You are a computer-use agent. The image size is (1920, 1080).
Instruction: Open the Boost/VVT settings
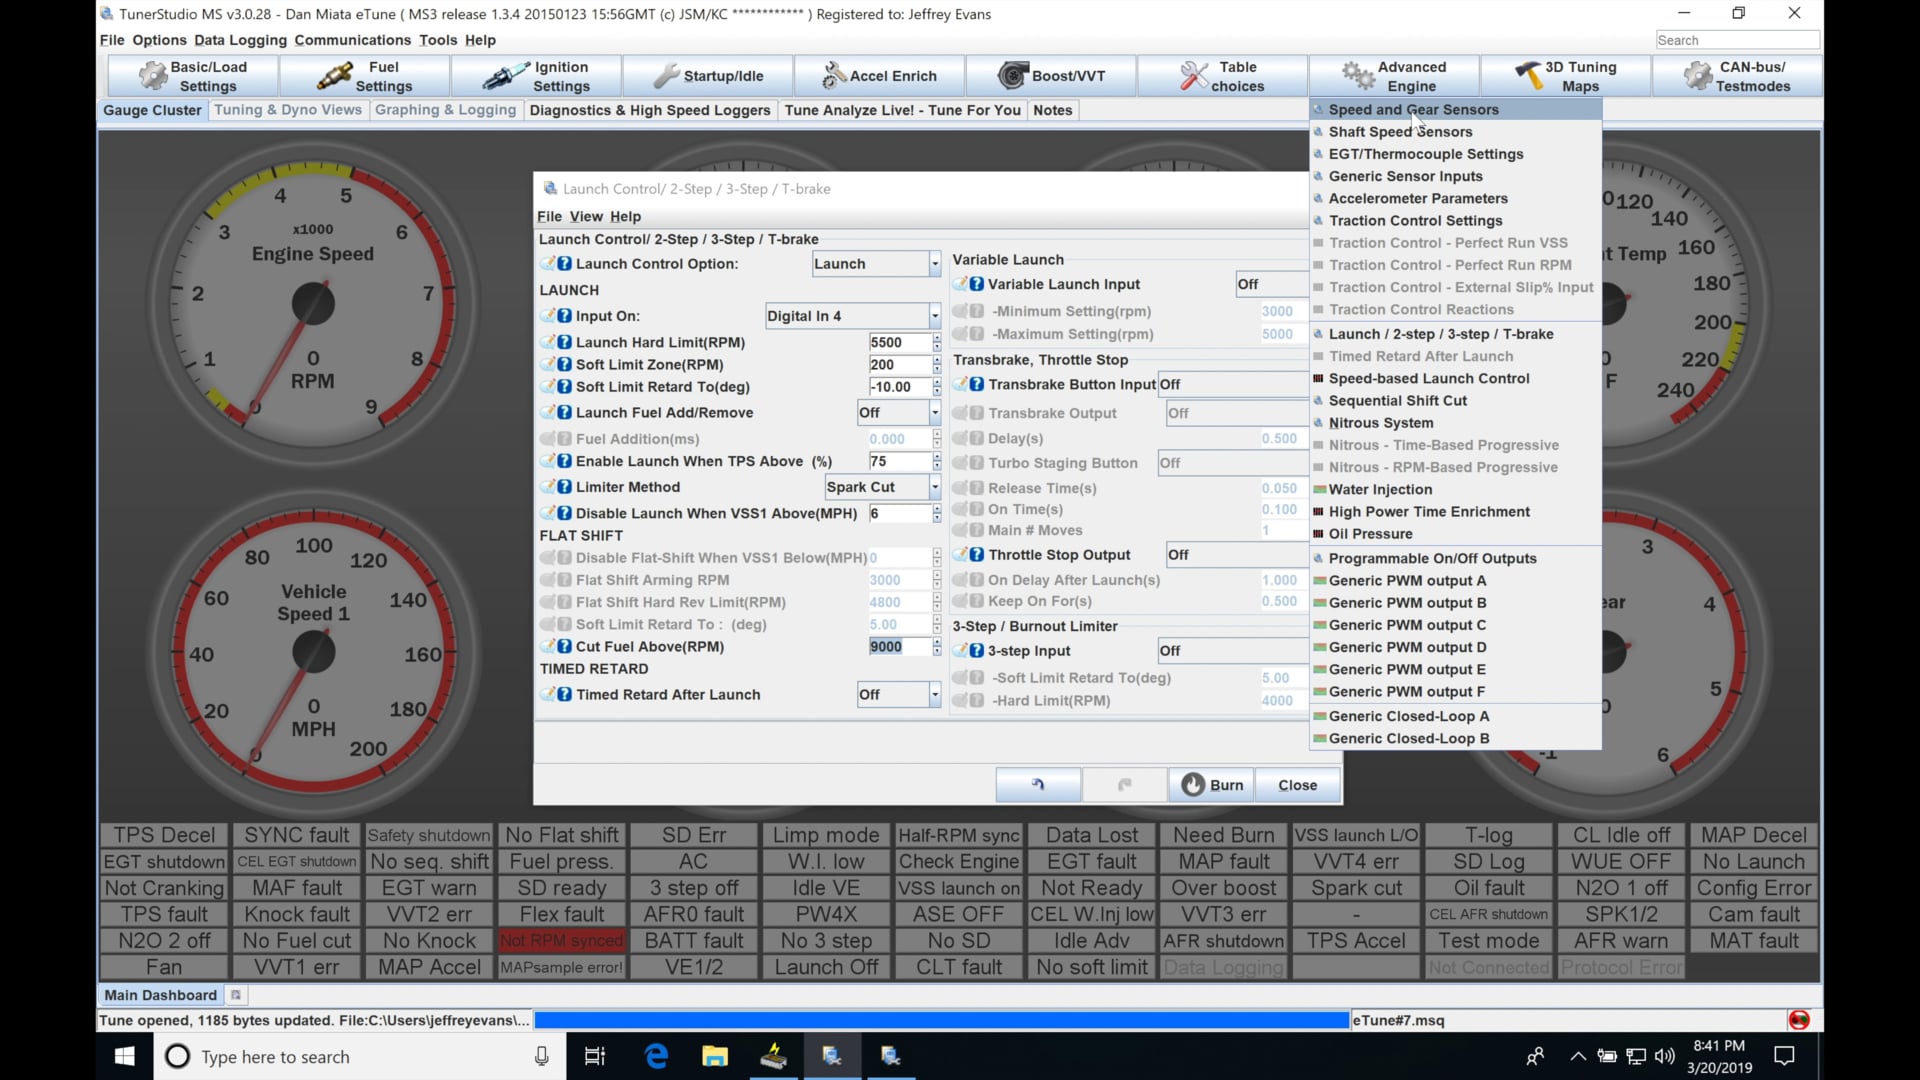point(1050,75)
